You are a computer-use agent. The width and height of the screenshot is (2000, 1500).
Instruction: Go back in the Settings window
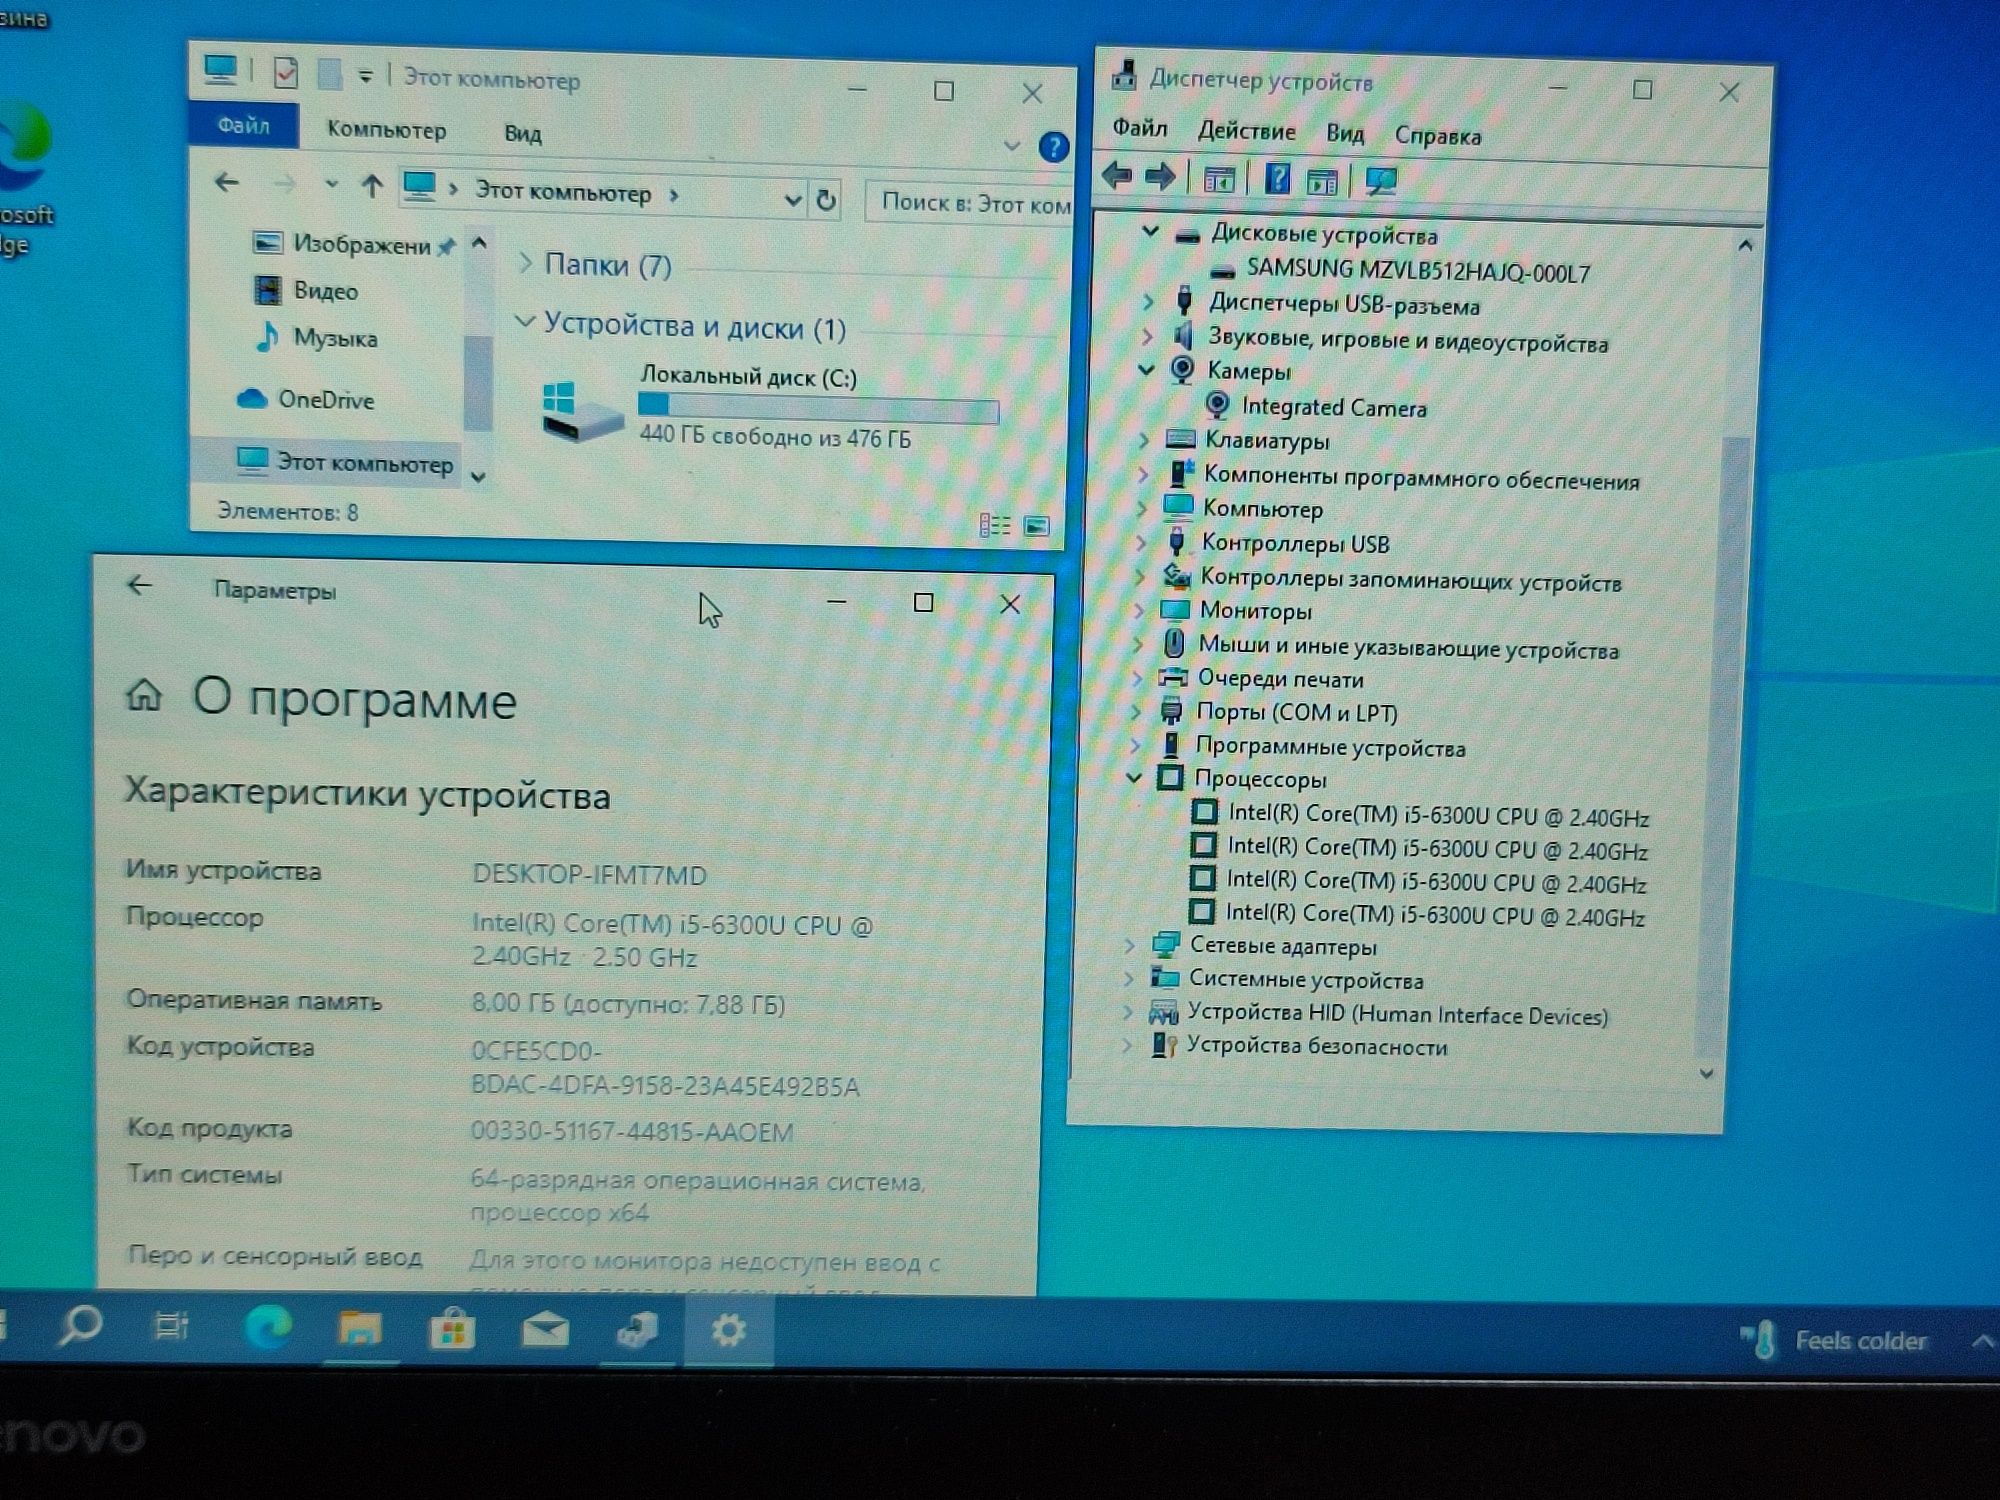click(x=139, y=586)
